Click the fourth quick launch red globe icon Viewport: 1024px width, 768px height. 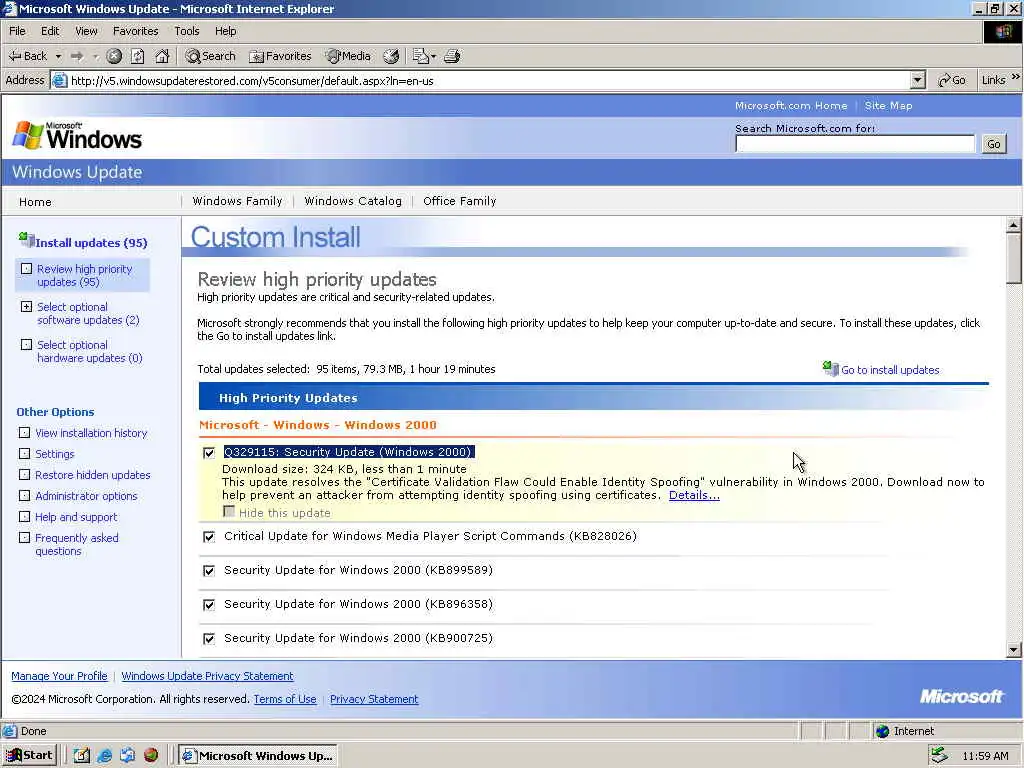151,756
